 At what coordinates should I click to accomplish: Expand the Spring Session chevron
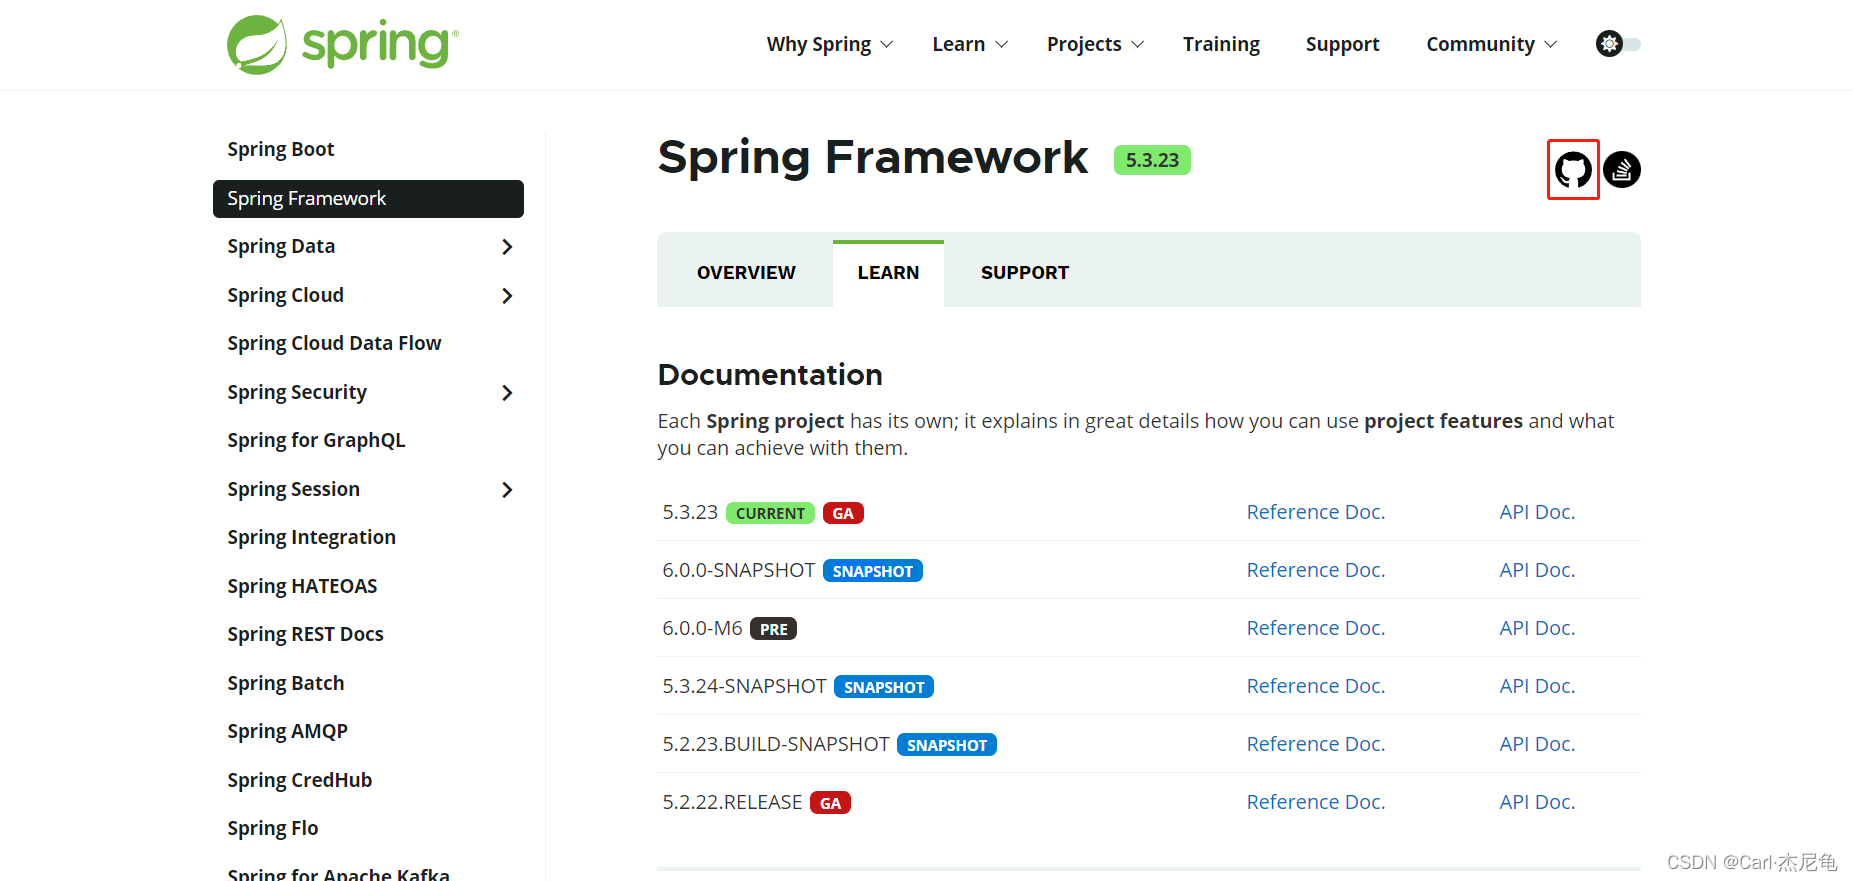tap(507, 490)
